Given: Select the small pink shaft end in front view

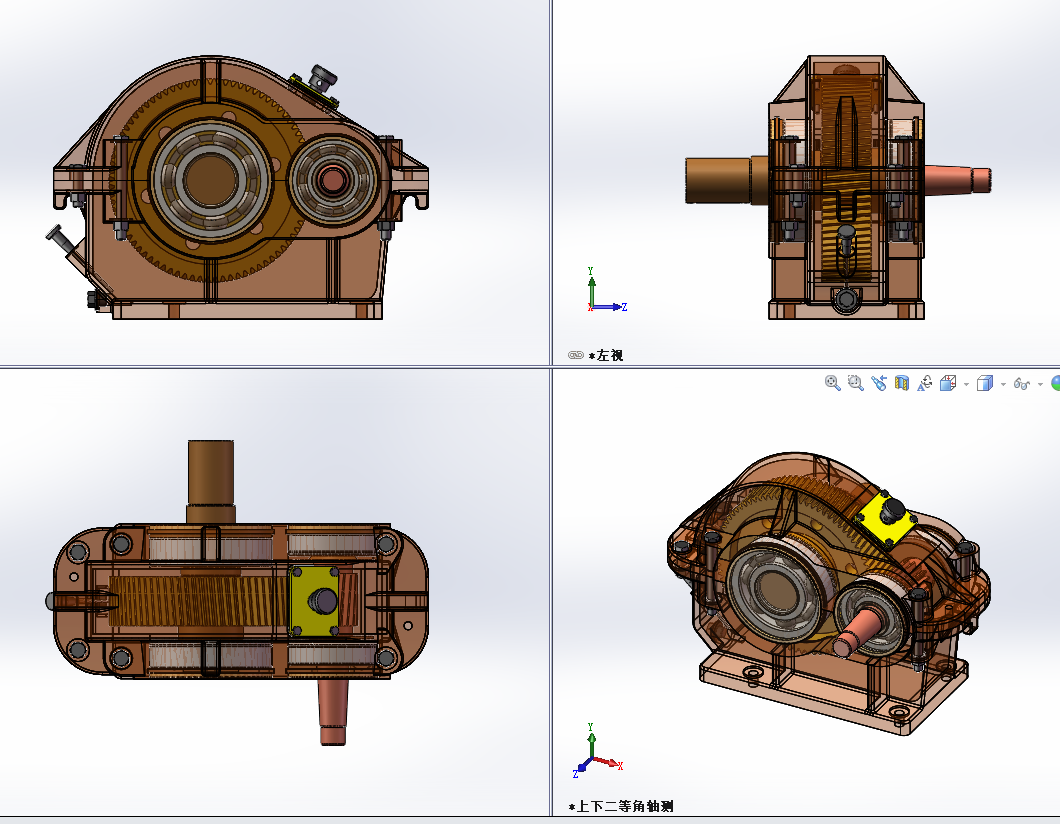Looking at the screenshot, I should click(x=332, y=180).
